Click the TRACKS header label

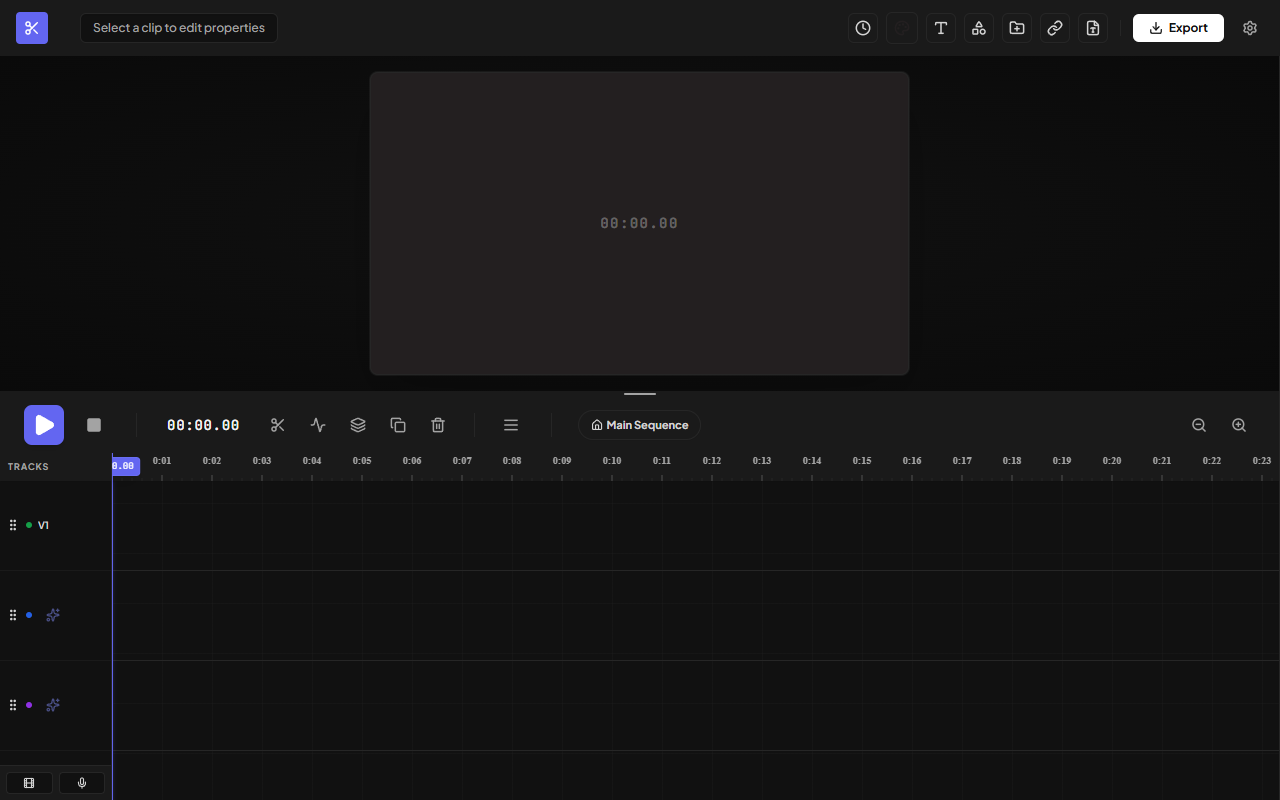pyautogui.click(x=28, y=467)
